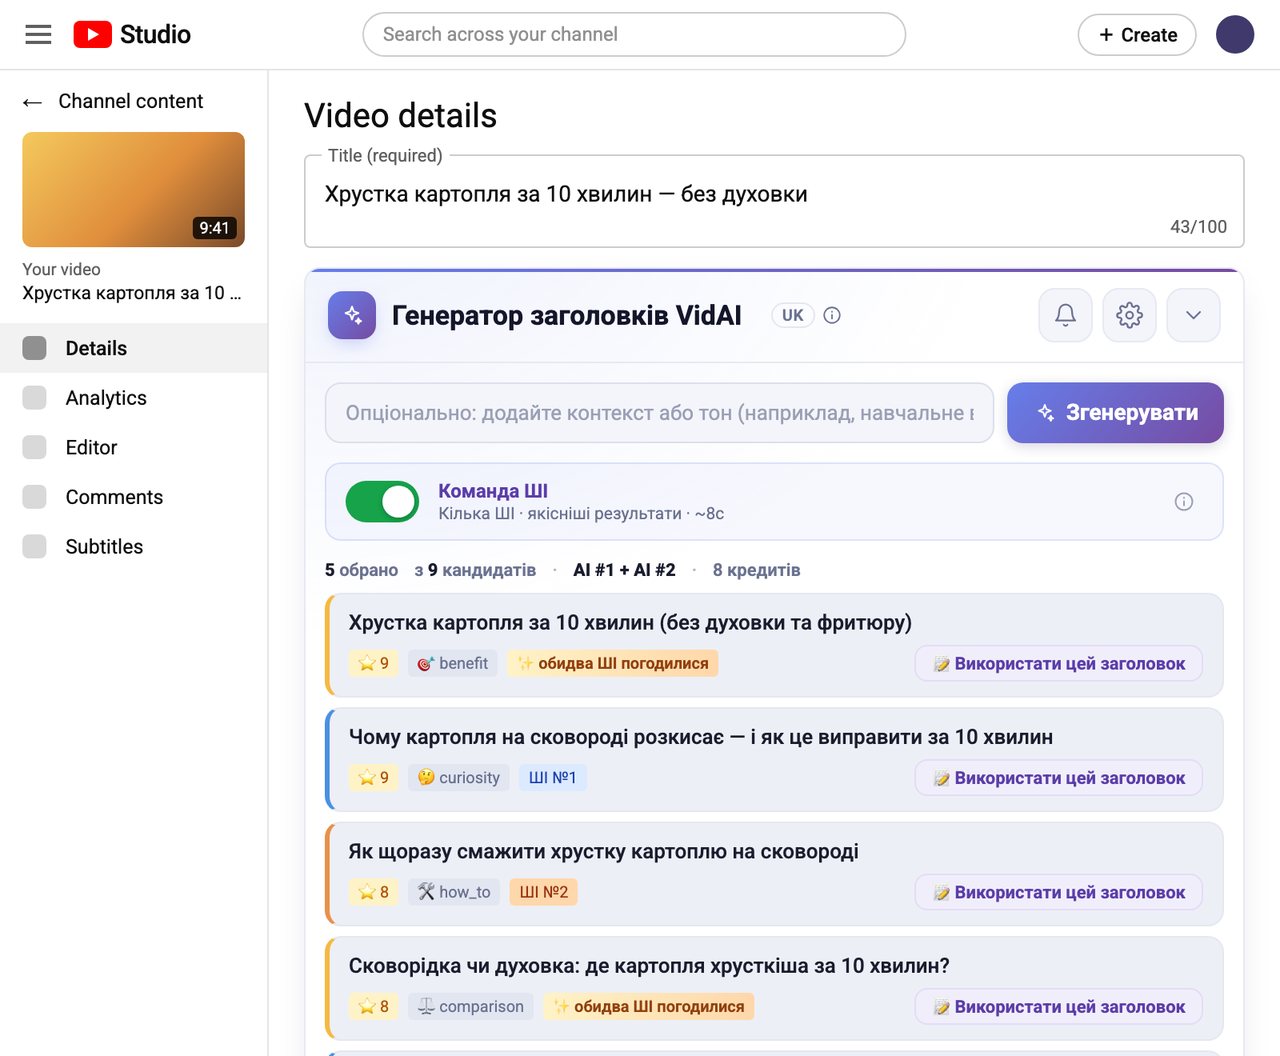Click the benefit tag
The height and width of the screenshot is (1056, 1280).
click(452, 664)
